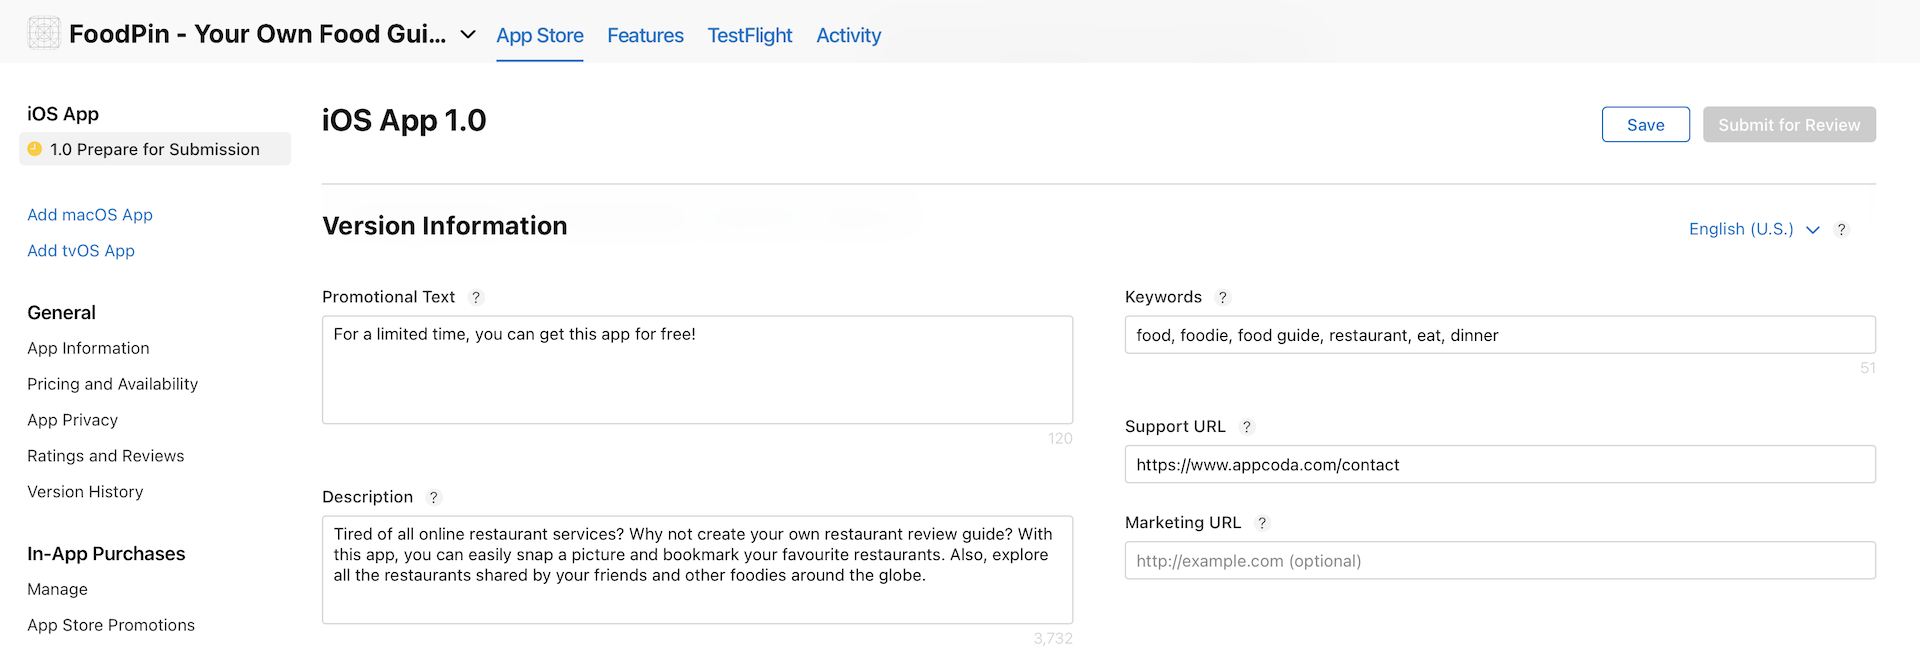Screen dimensions: 1920x659
Task: Go to the Activity tab
Action: [x=848, y=35]
